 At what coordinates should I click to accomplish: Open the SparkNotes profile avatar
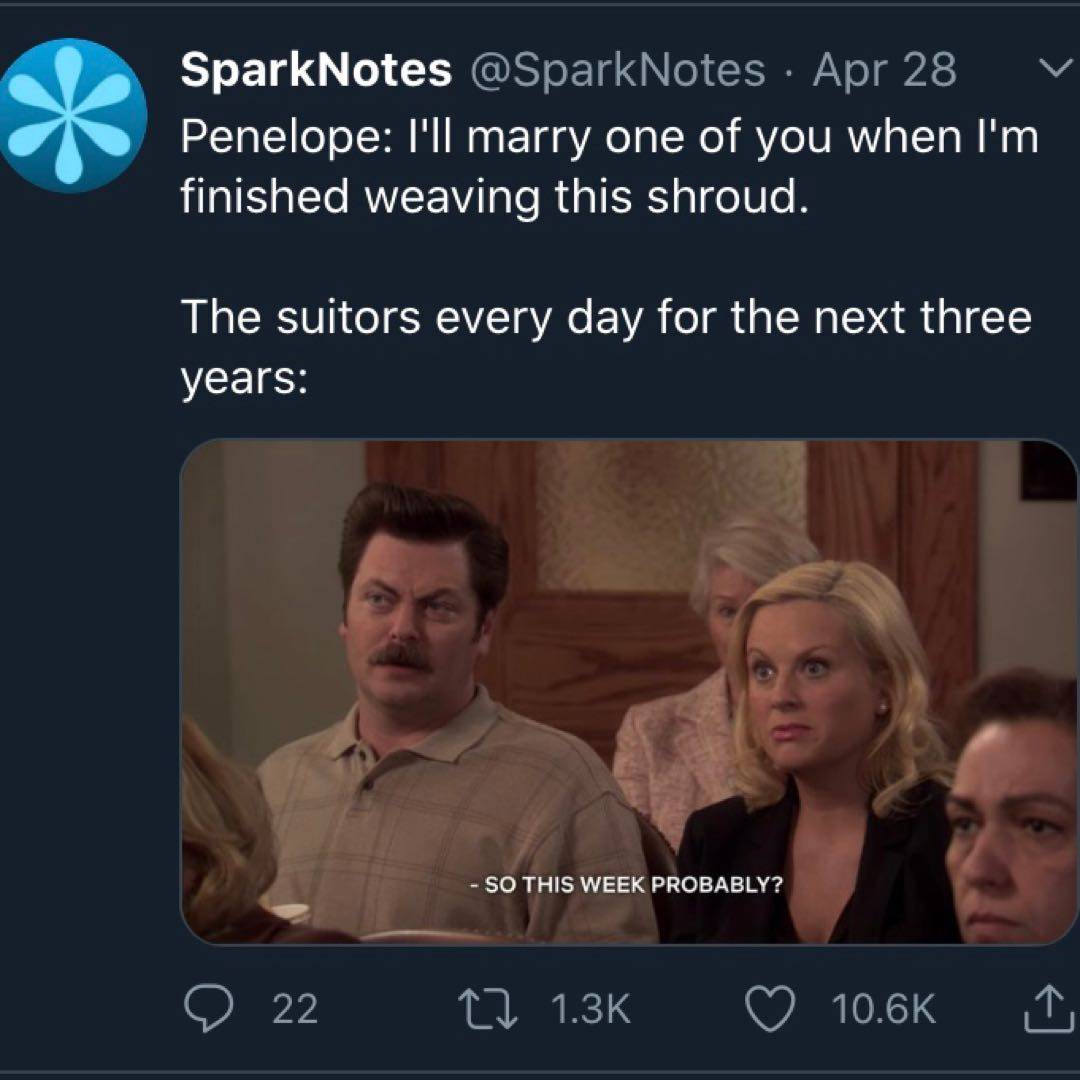[x=73, y=115]
